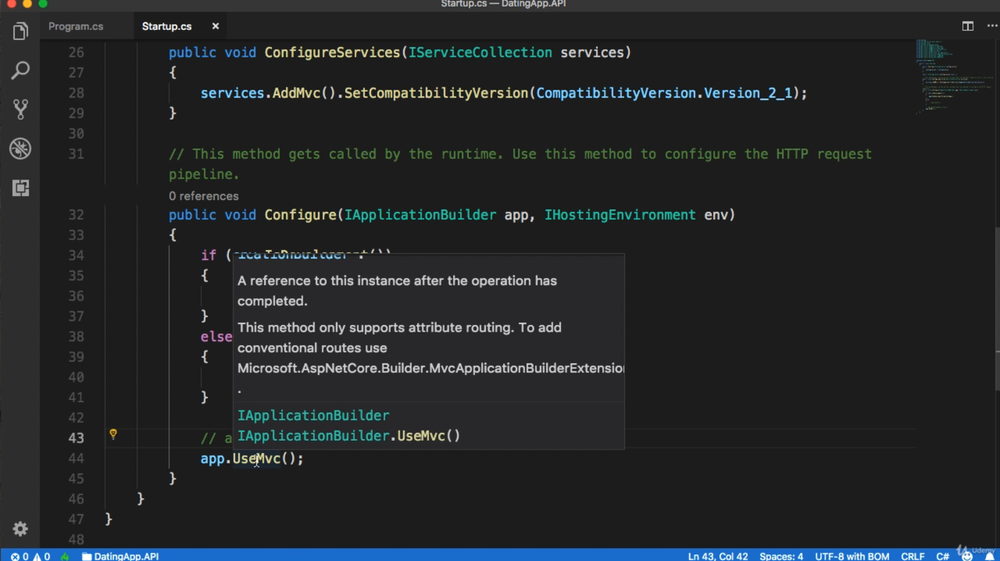Open the Search view in activity bar

(20, 70)
